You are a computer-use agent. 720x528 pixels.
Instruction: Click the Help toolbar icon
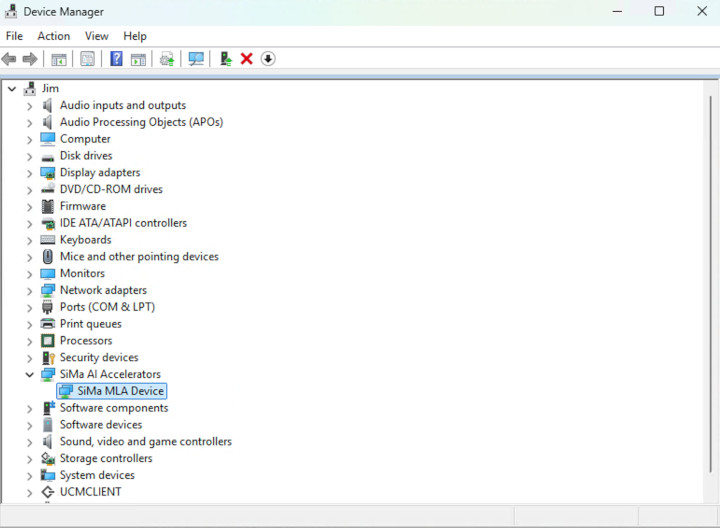tap(116, 59)
